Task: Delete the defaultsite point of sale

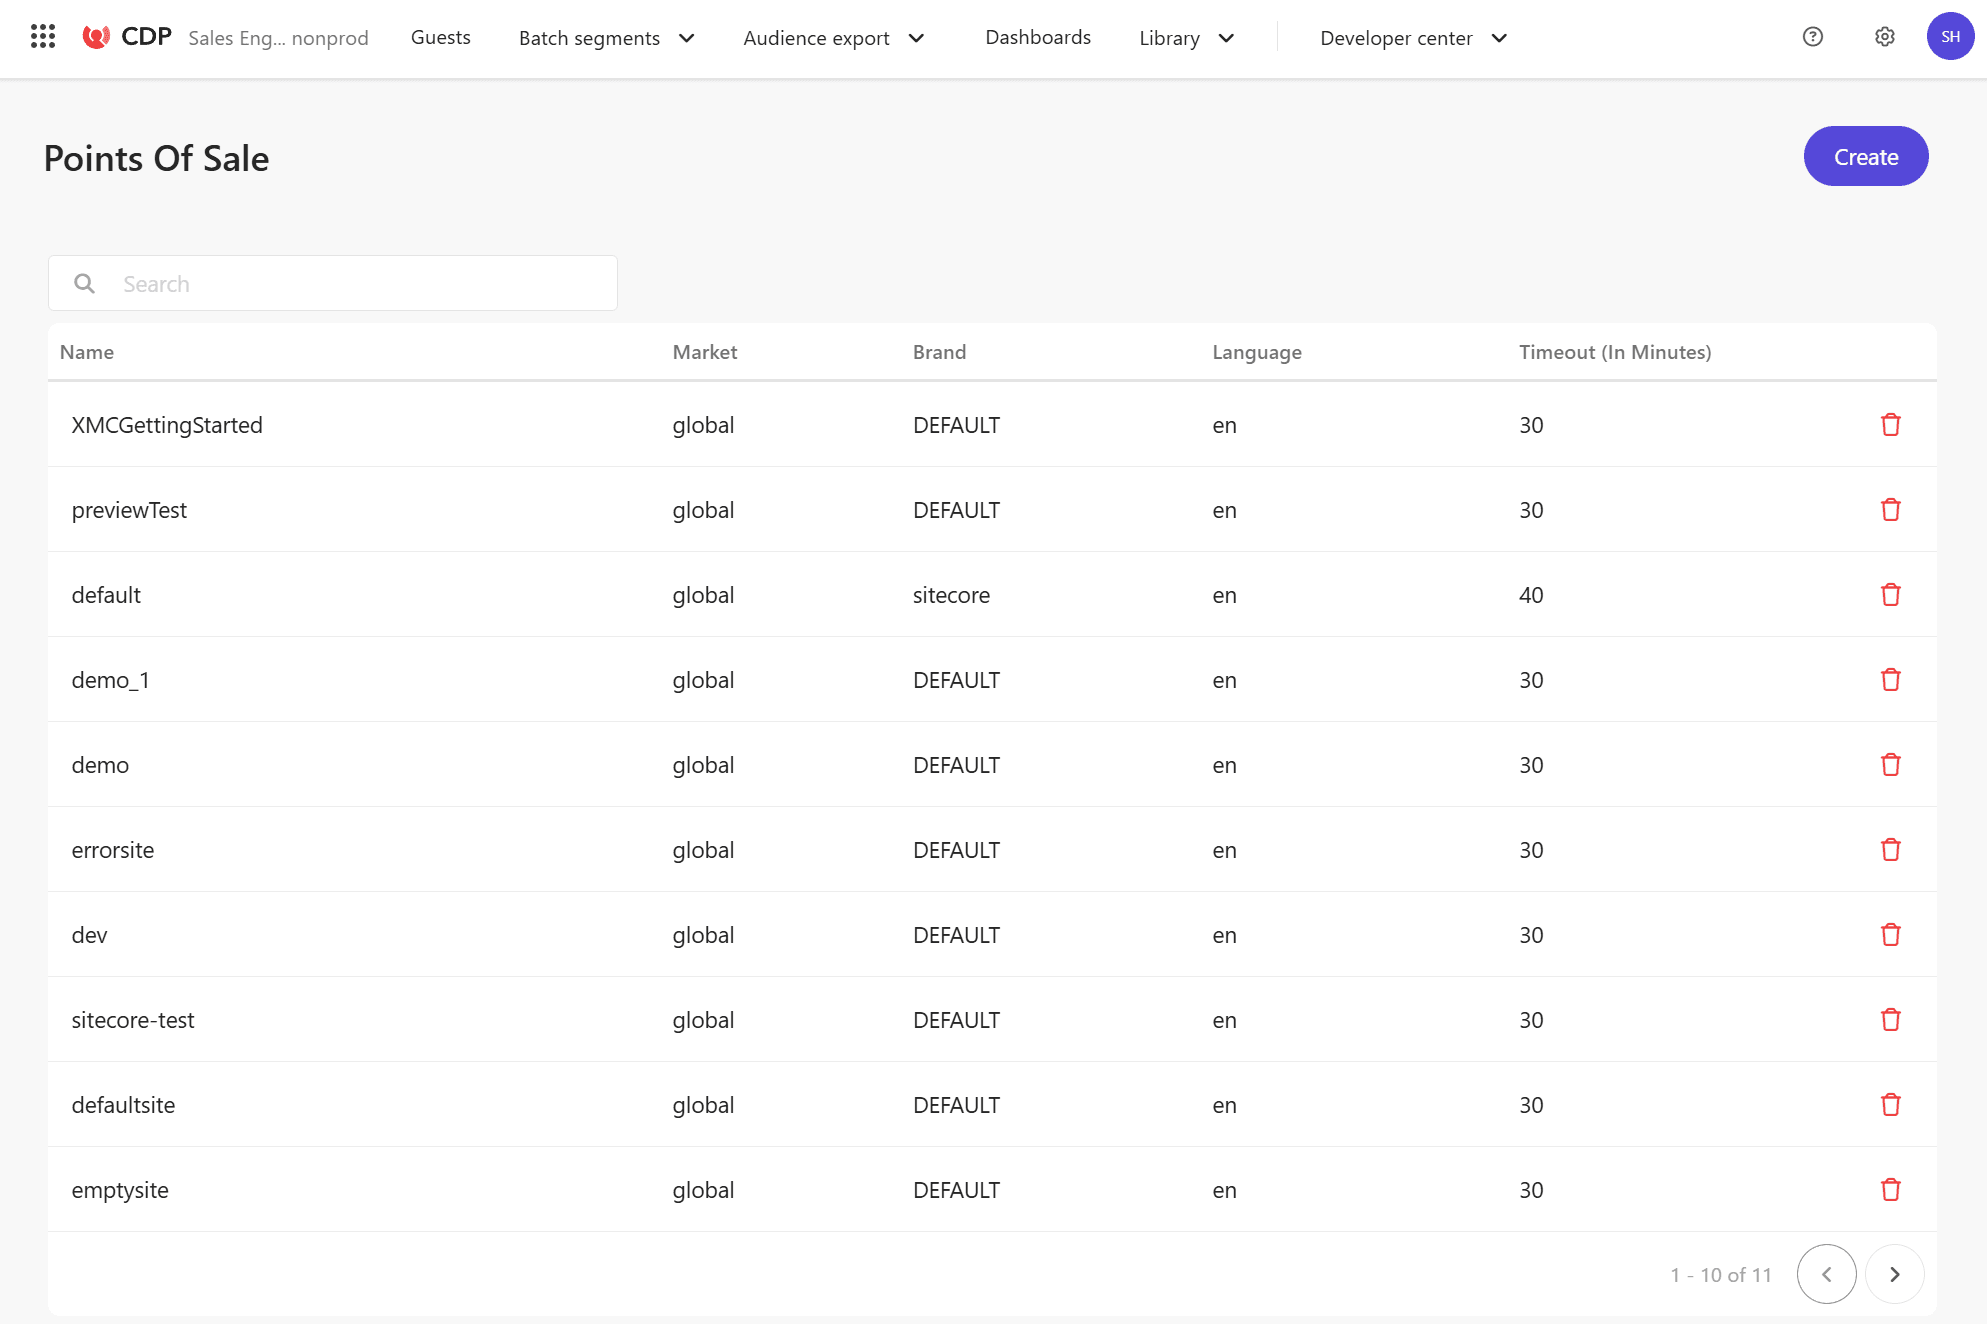Action: click(x=1890, y=1105)
